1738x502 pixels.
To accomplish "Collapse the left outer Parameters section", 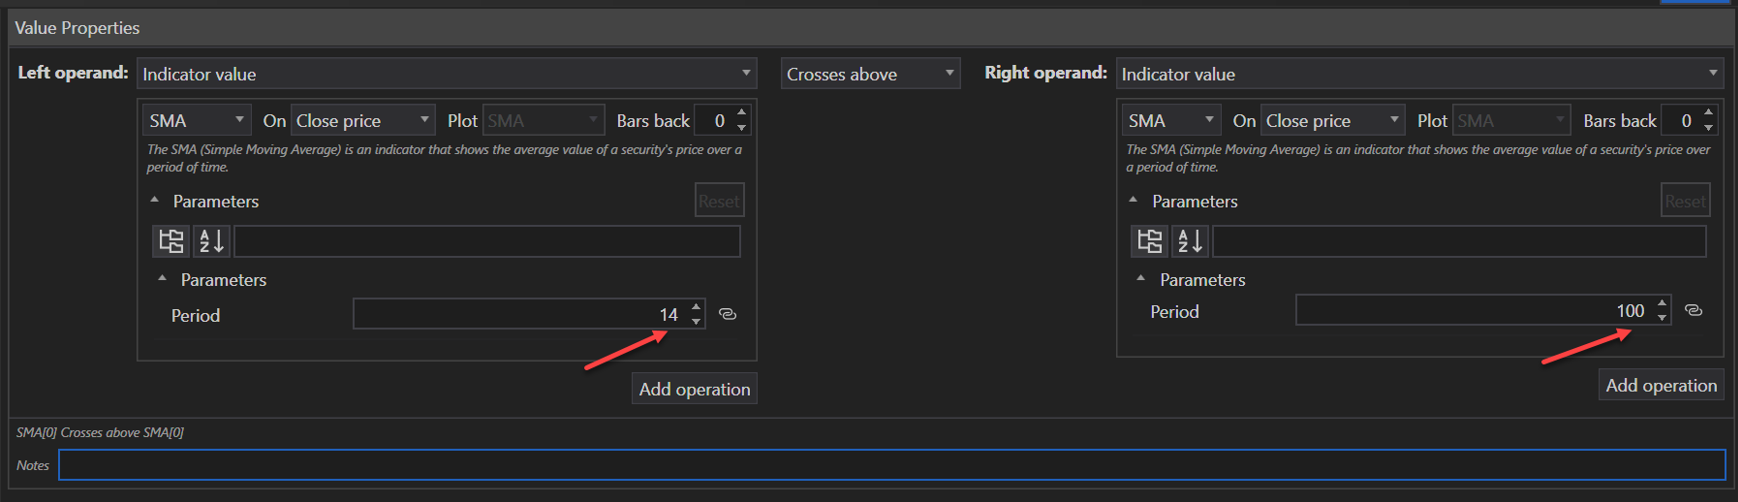I will (x=155, y=201).
